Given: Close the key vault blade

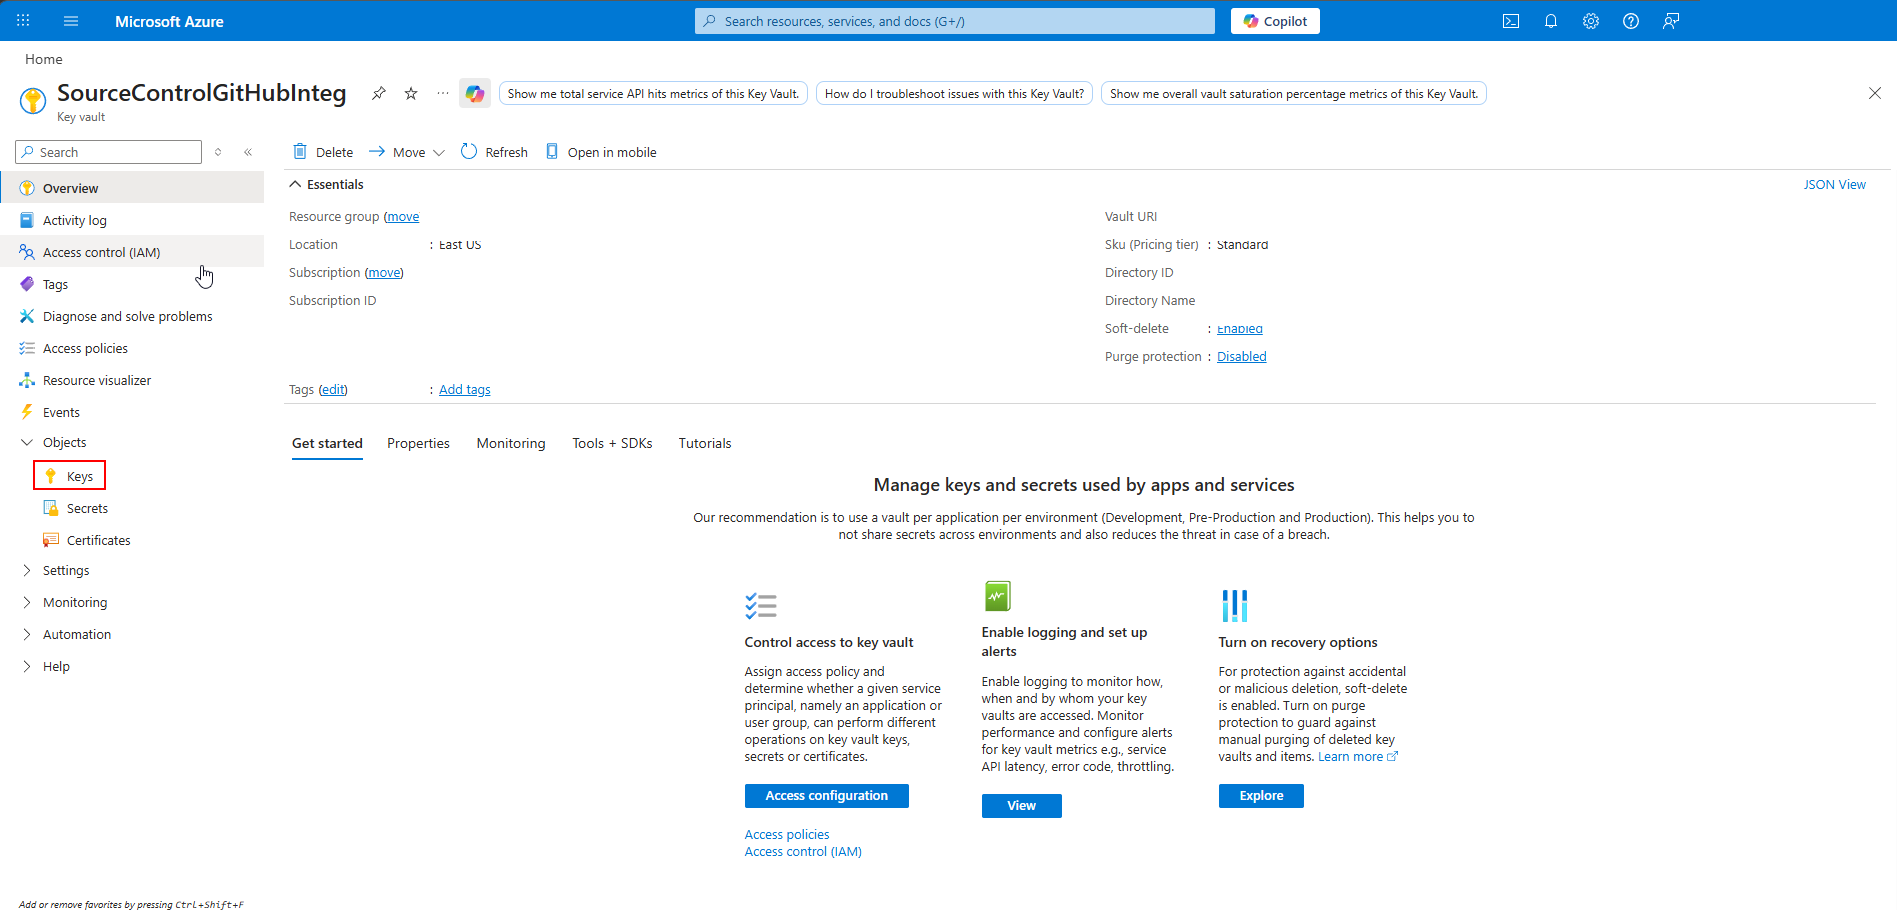Looking at the screenshot, I should point(1875,93).
